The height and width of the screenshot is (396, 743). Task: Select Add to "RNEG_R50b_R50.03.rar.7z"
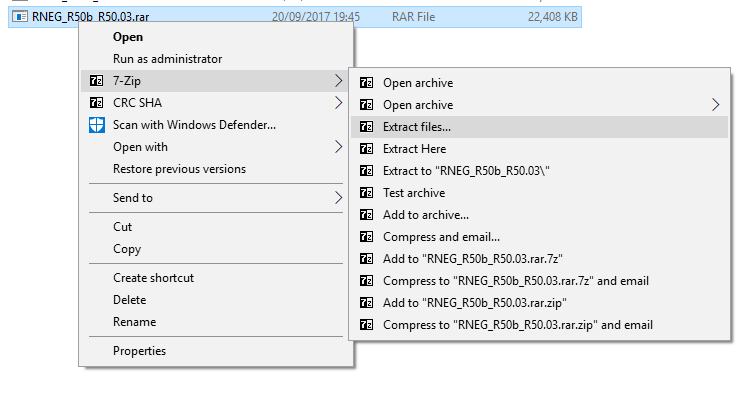[x=539, y=259]
